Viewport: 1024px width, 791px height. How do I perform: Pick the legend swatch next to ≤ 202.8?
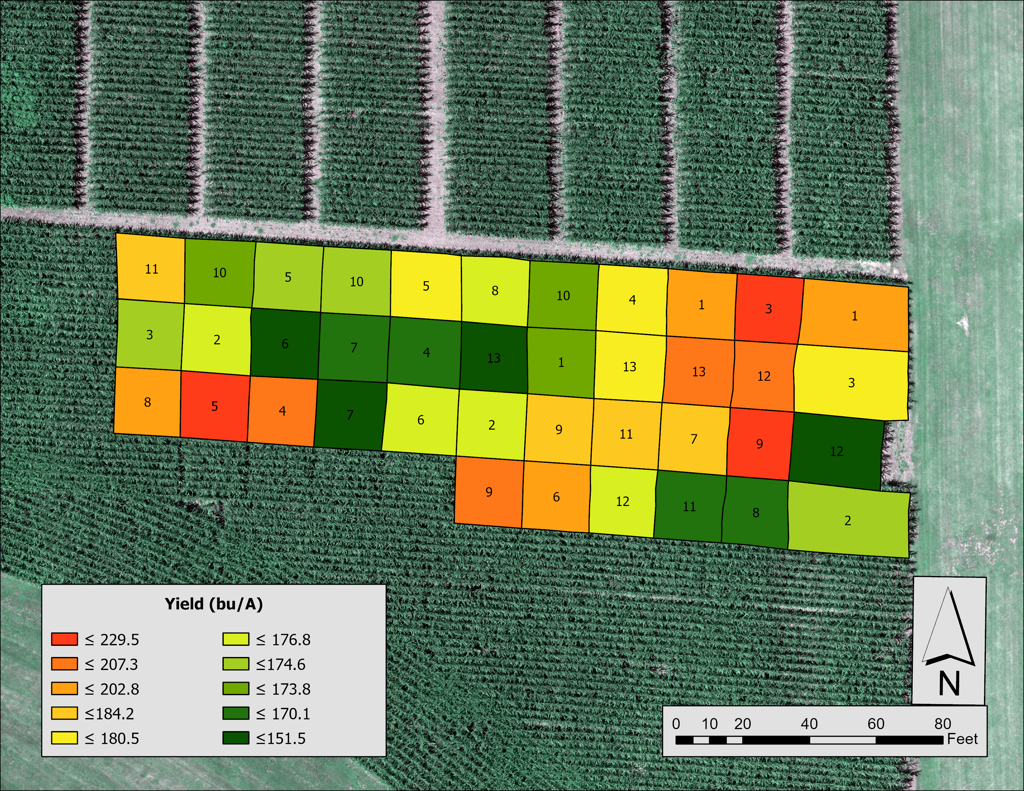[65, 688]
